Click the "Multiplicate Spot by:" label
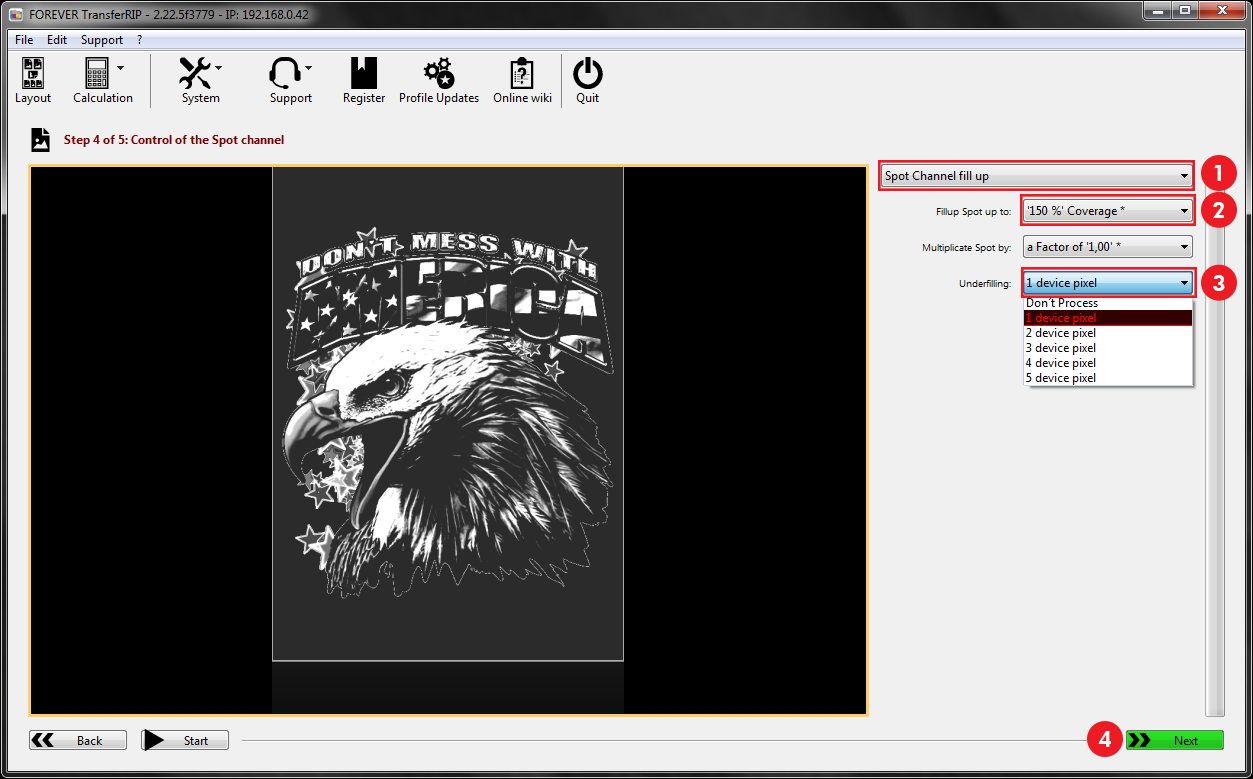Viewport: 1253px width, 779px height. [x=967, y=247]
